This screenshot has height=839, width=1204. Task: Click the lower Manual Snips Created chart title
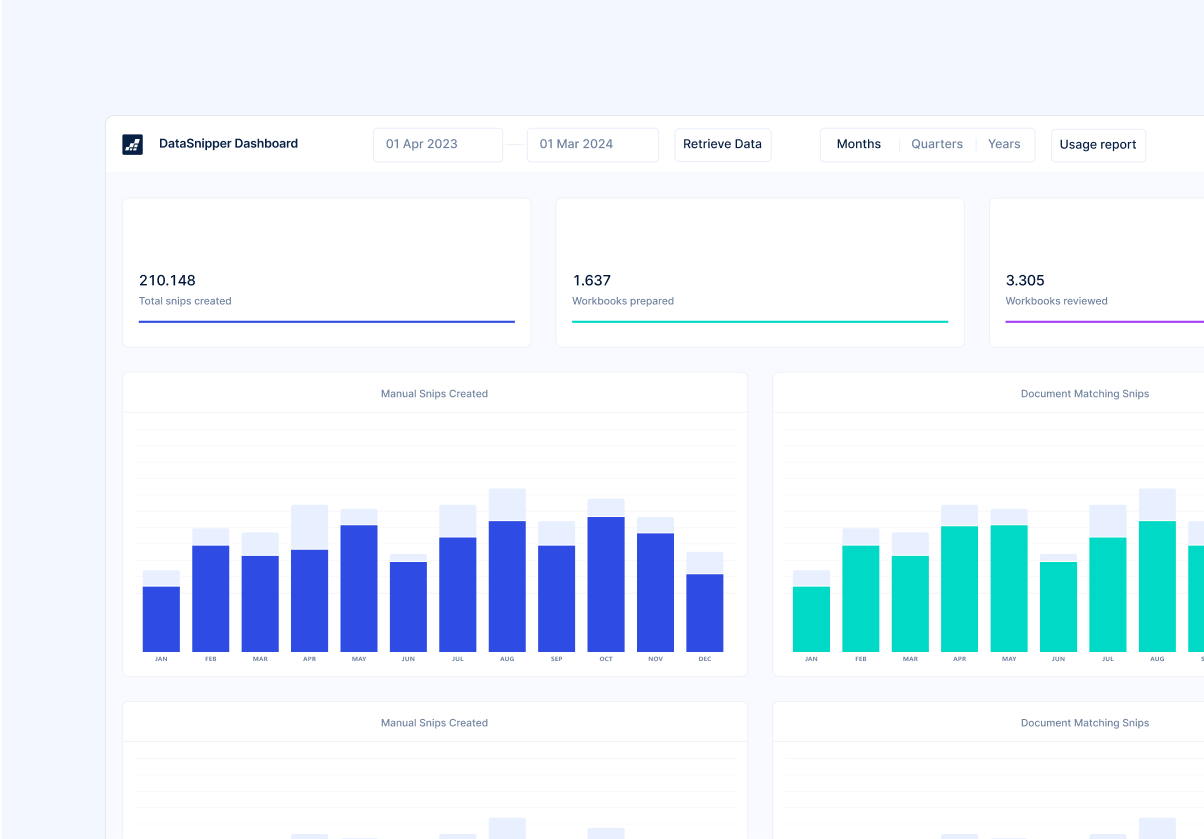coord(434,723)
